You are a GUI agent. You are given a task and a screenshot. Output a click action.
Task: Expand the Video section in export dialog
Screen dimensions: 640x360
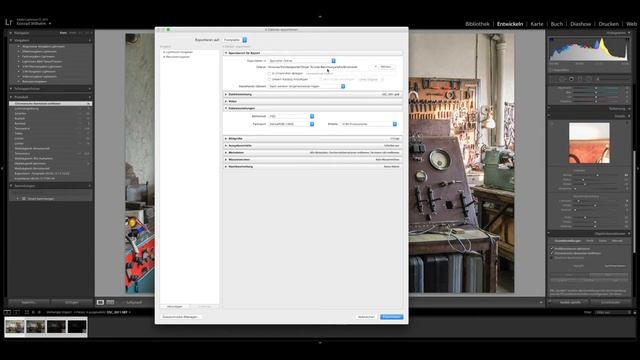226,101
